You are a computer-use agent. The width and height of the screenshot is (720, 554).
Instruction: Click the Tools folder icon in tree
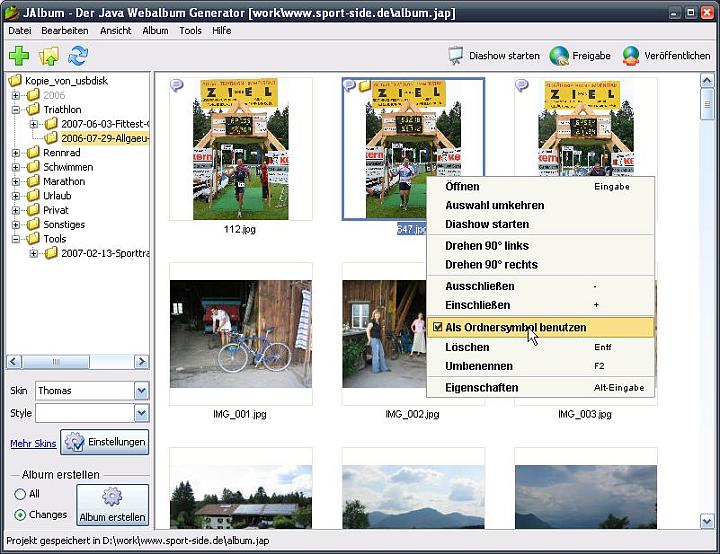click(x=33, y=239)
